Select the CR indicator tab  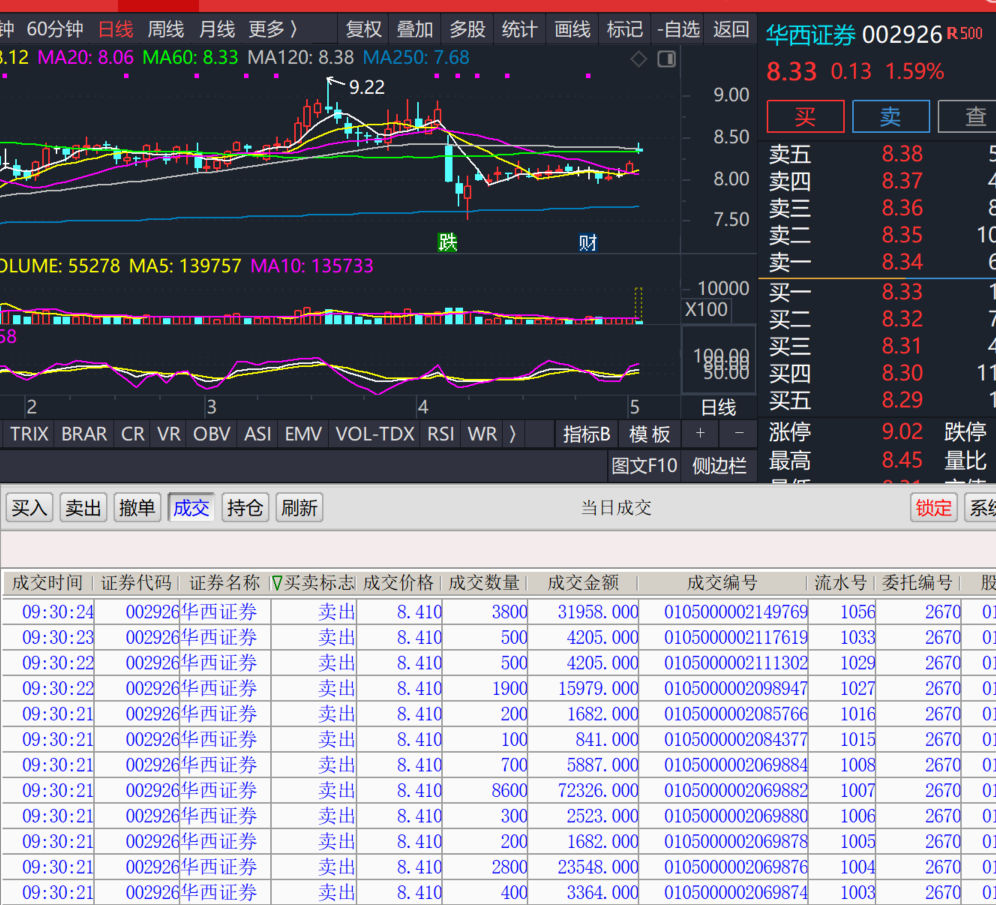click(x=132, y=434)
